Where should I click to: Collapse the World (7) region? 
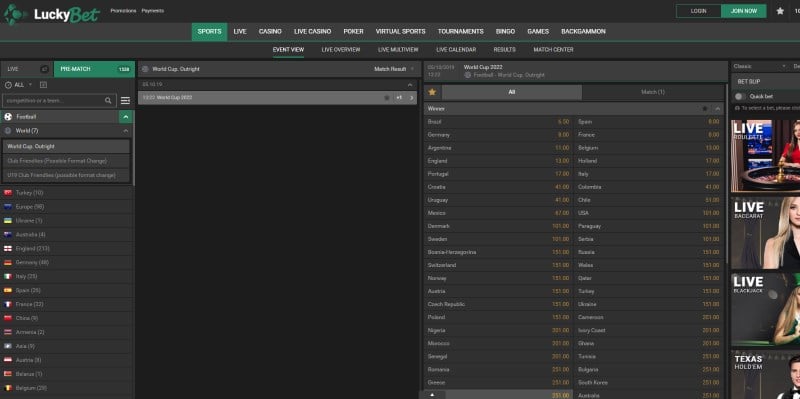(x=126, y=131)
